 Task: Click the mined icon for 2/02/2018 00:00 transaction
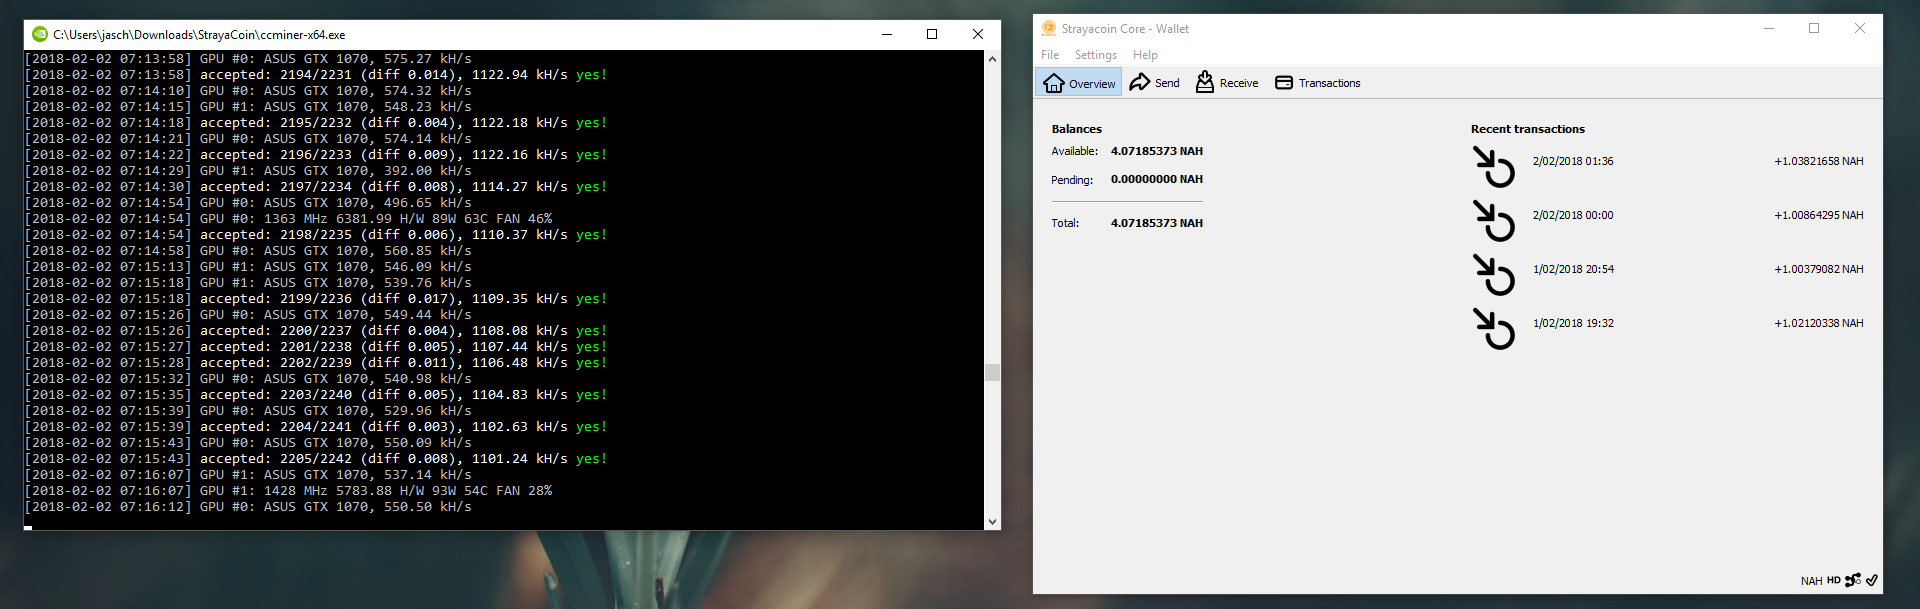1494,220
